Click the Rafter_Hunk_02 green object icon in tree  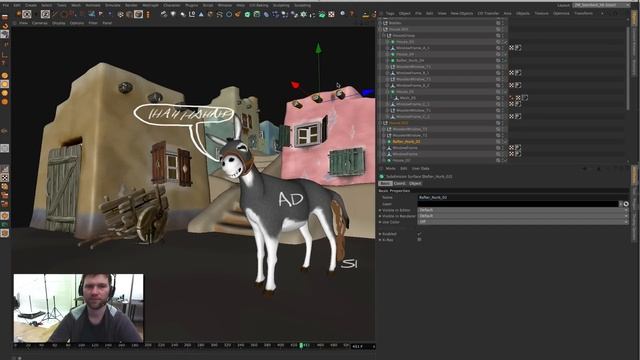tap(389, 142)
